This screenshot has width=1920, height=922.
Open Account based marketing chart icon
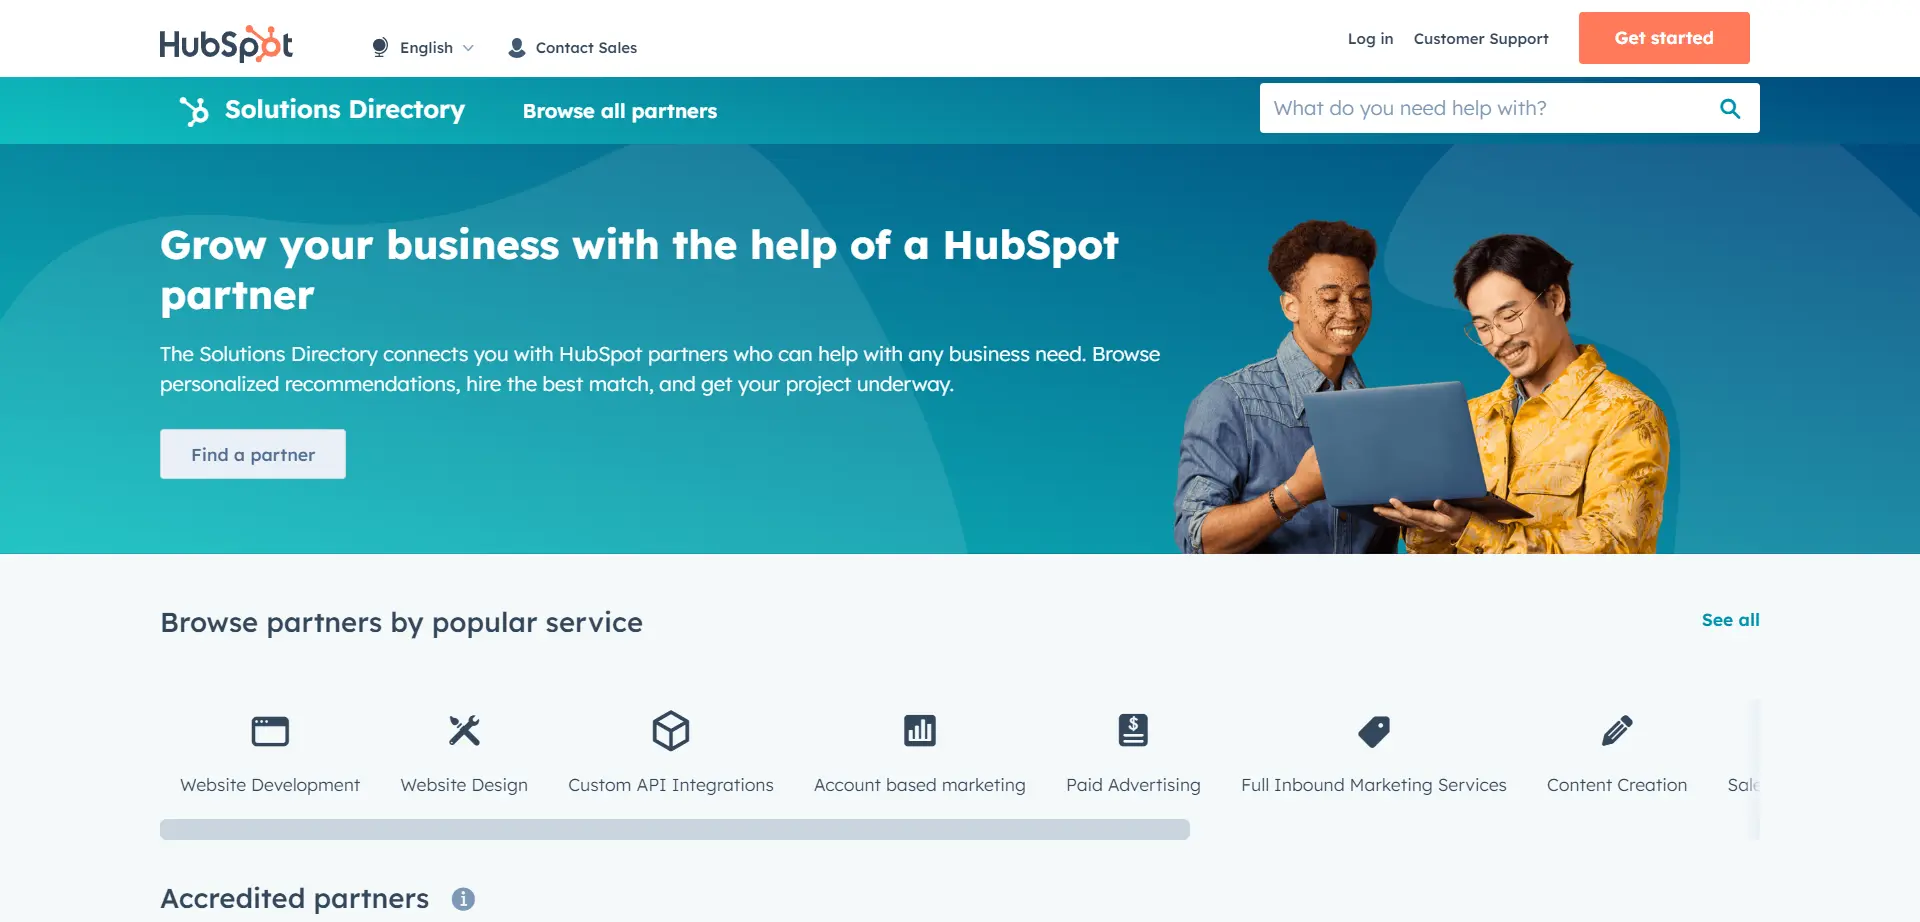coord(920,731)
